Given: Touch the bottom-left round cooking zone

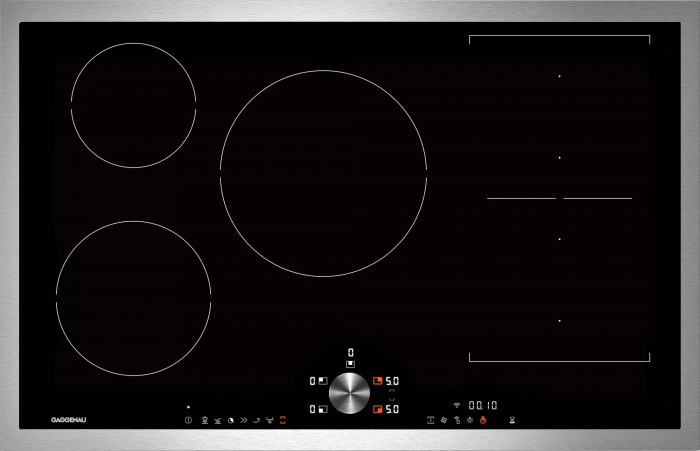Looking at the screenshot, I should 133,298.
